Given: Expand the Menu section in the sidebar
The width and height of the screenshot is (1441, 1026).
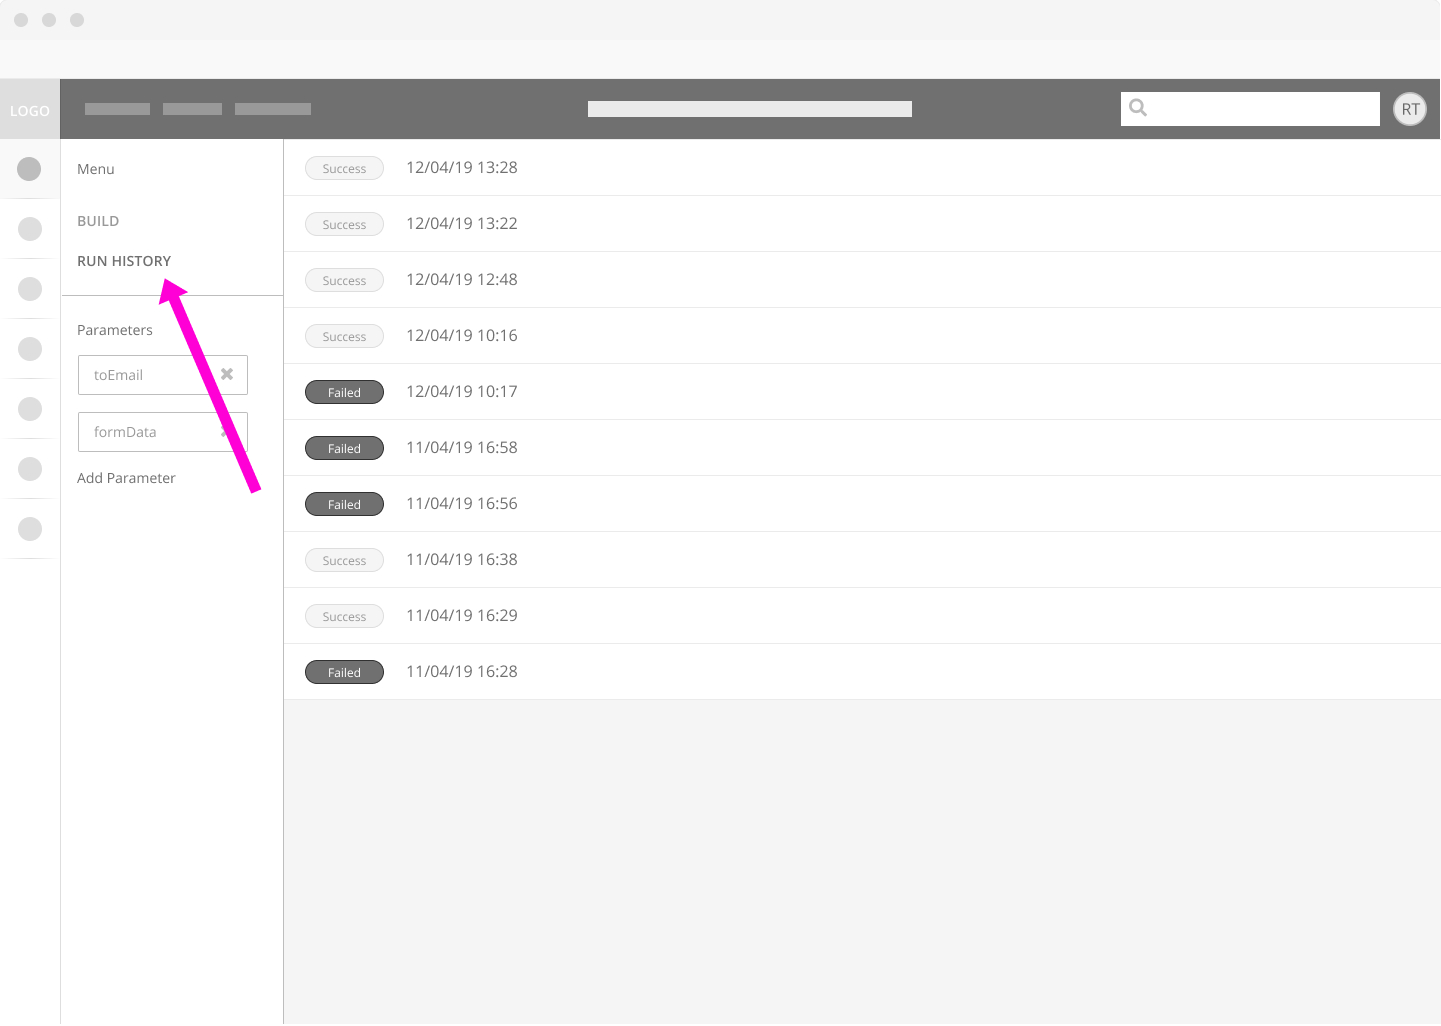Looking at the screenshot, I should (x=95, y=168).
